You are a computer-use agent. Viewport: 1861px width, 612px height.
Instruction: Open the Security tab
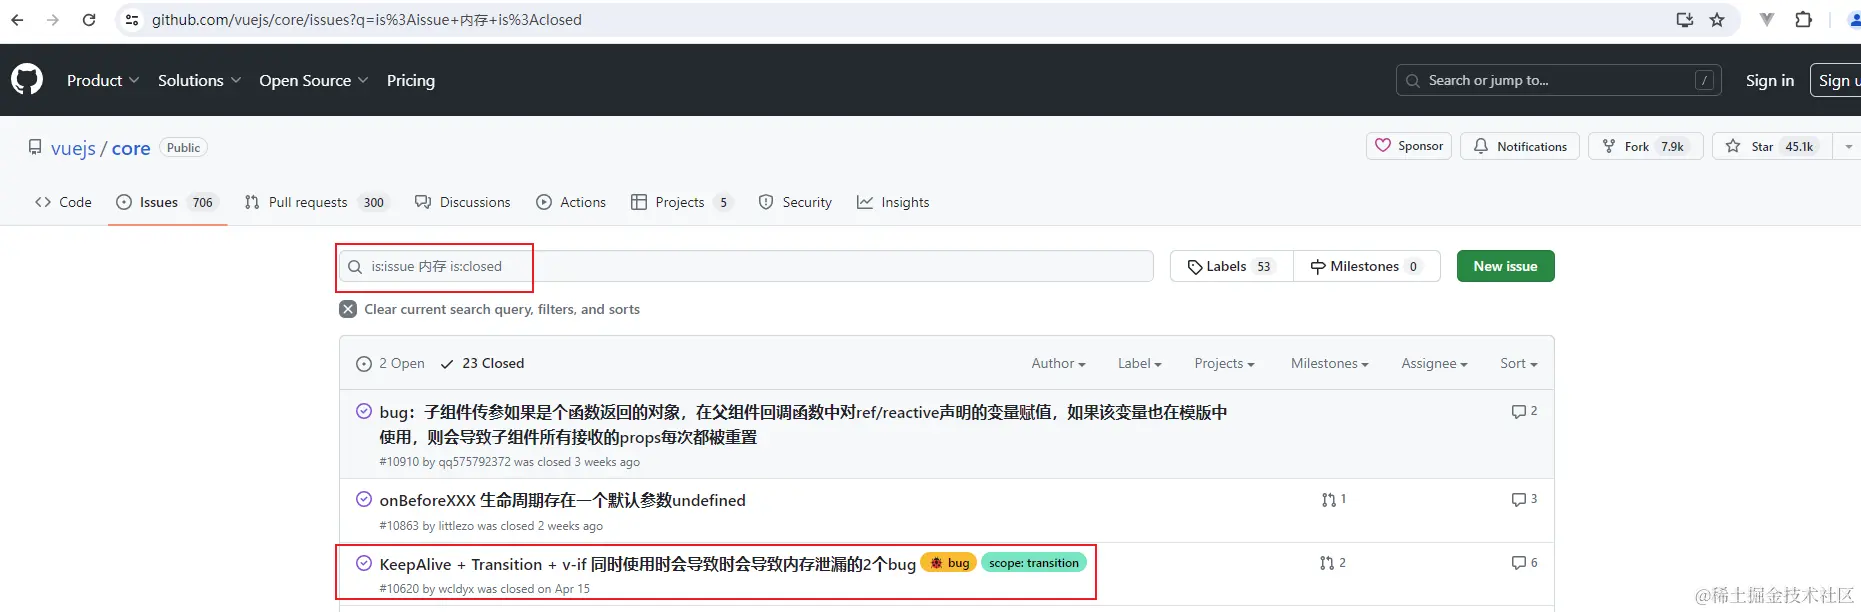[x=795, y=202]
